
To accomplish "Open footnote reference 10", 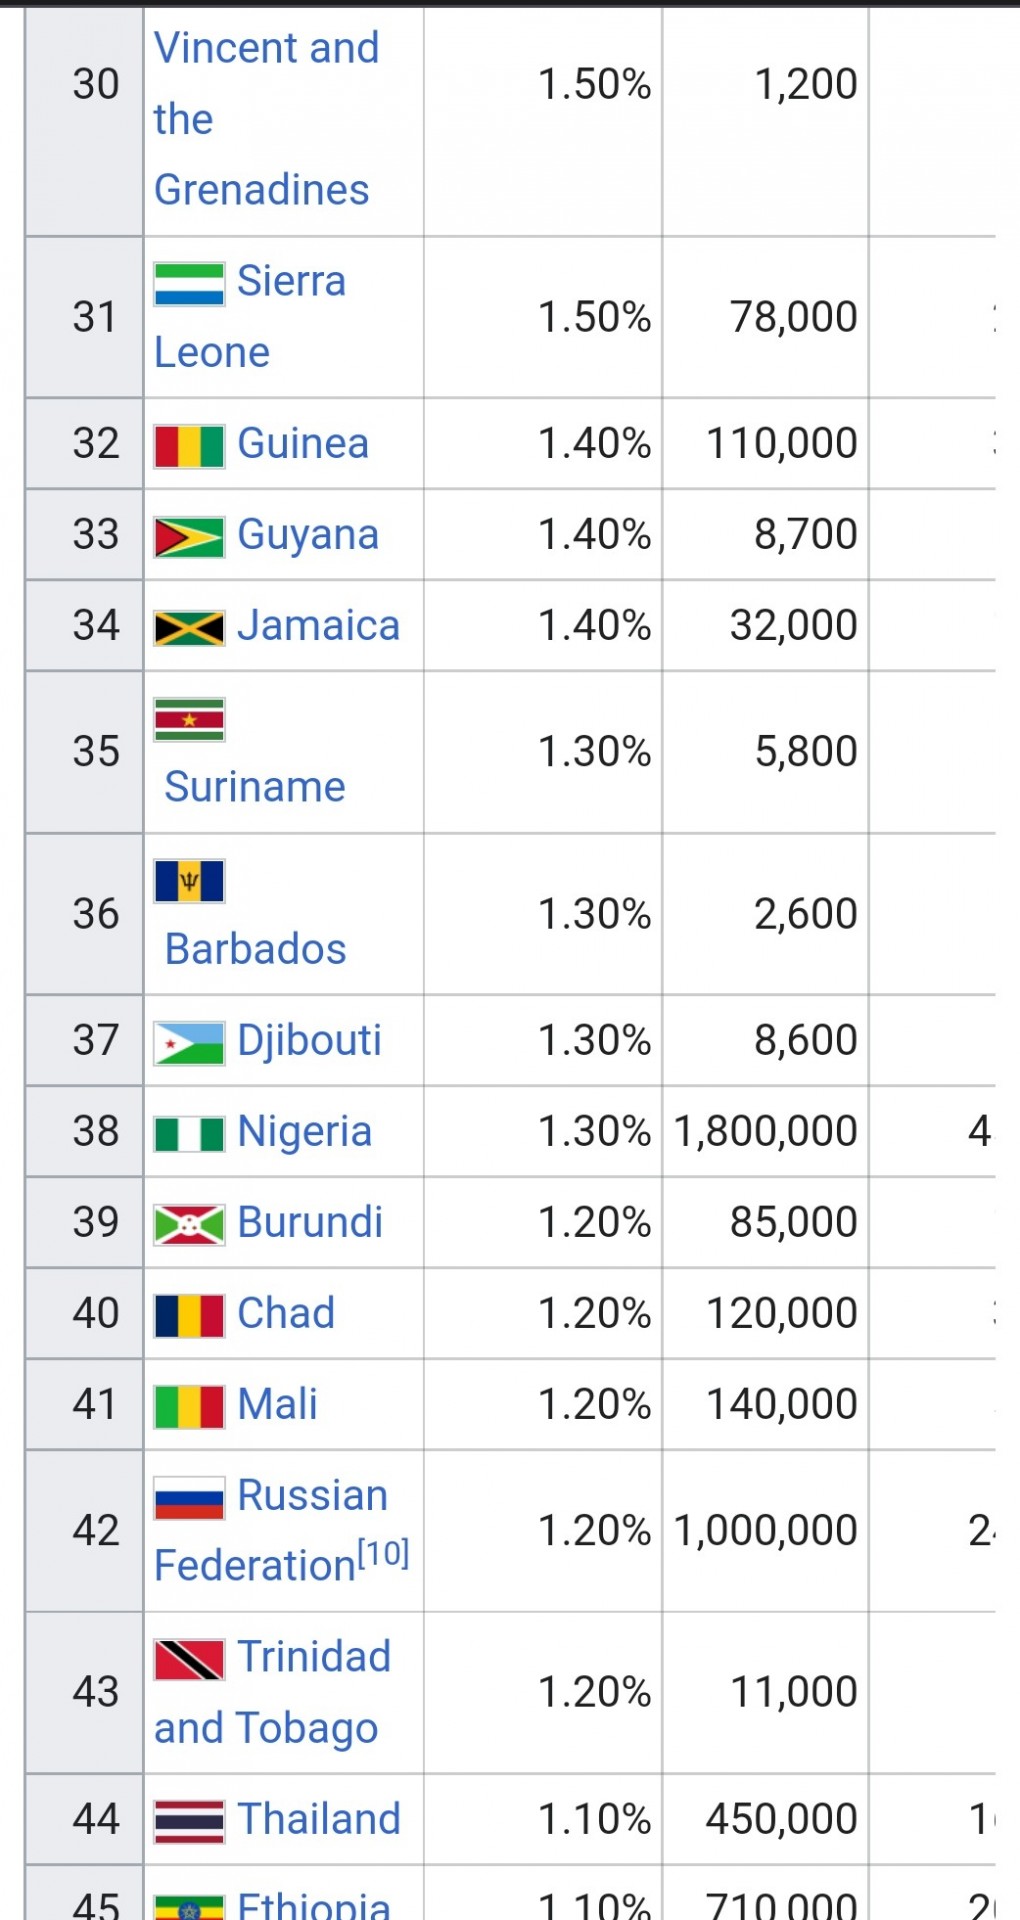I will [x=384, y=1553].
